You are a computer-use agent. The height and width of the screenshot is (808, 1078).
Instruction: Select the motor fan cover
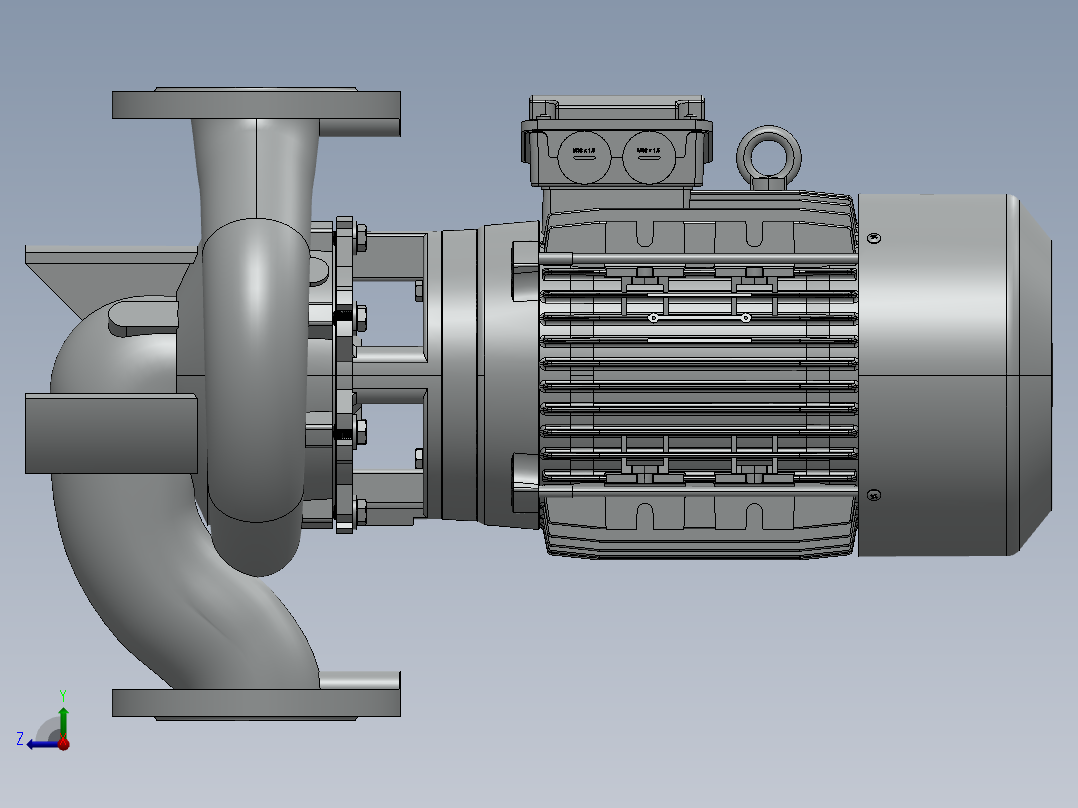[x=954, y=375]
